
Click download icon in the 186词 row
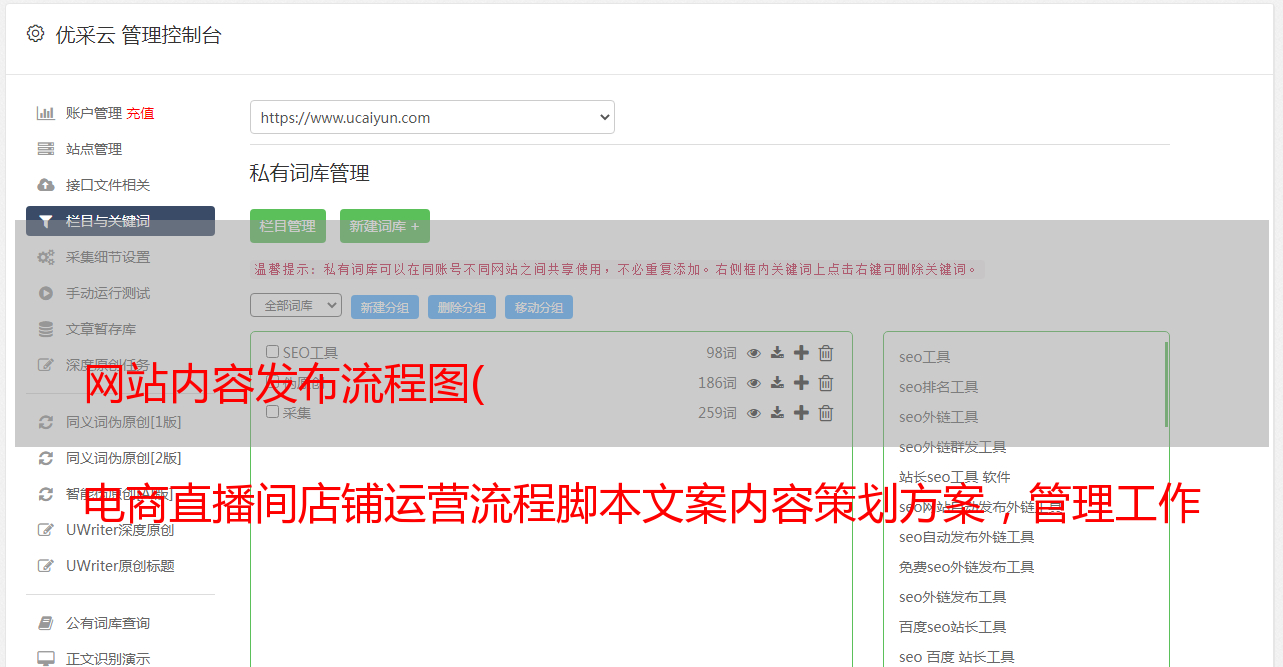777,383
